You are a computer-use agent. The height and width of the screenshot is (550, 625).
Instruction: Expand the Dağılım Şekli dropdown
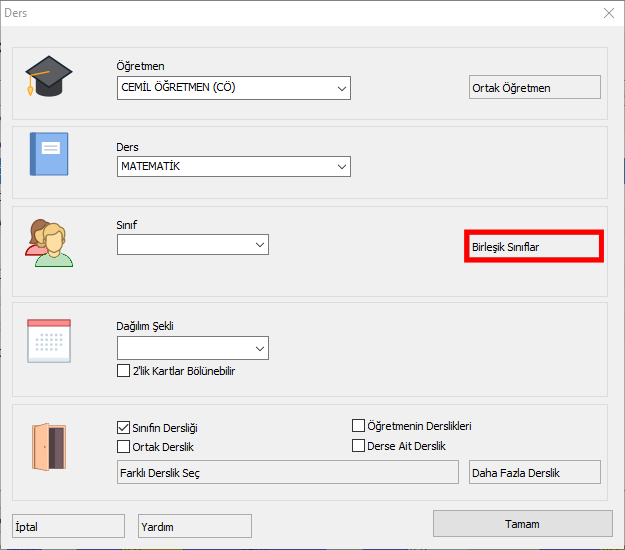point(193,348)
